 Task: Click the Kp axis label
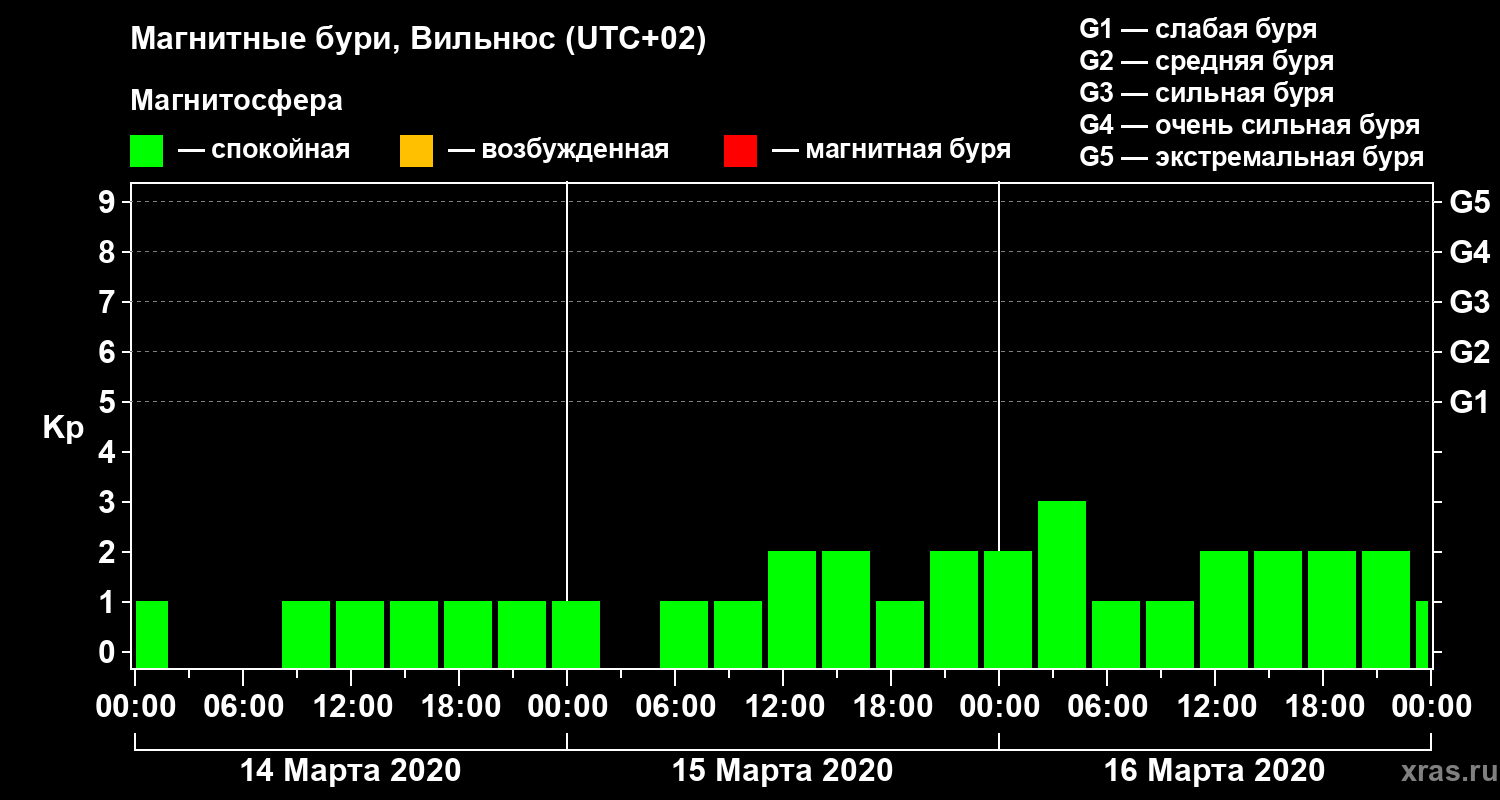[x=63, y=428]
